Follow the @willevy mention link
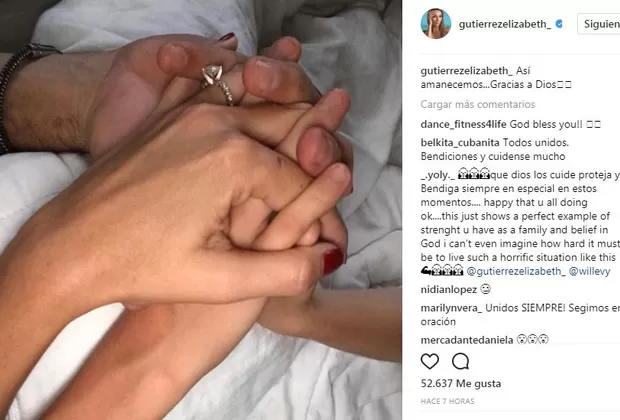 (x=589, y=271)
